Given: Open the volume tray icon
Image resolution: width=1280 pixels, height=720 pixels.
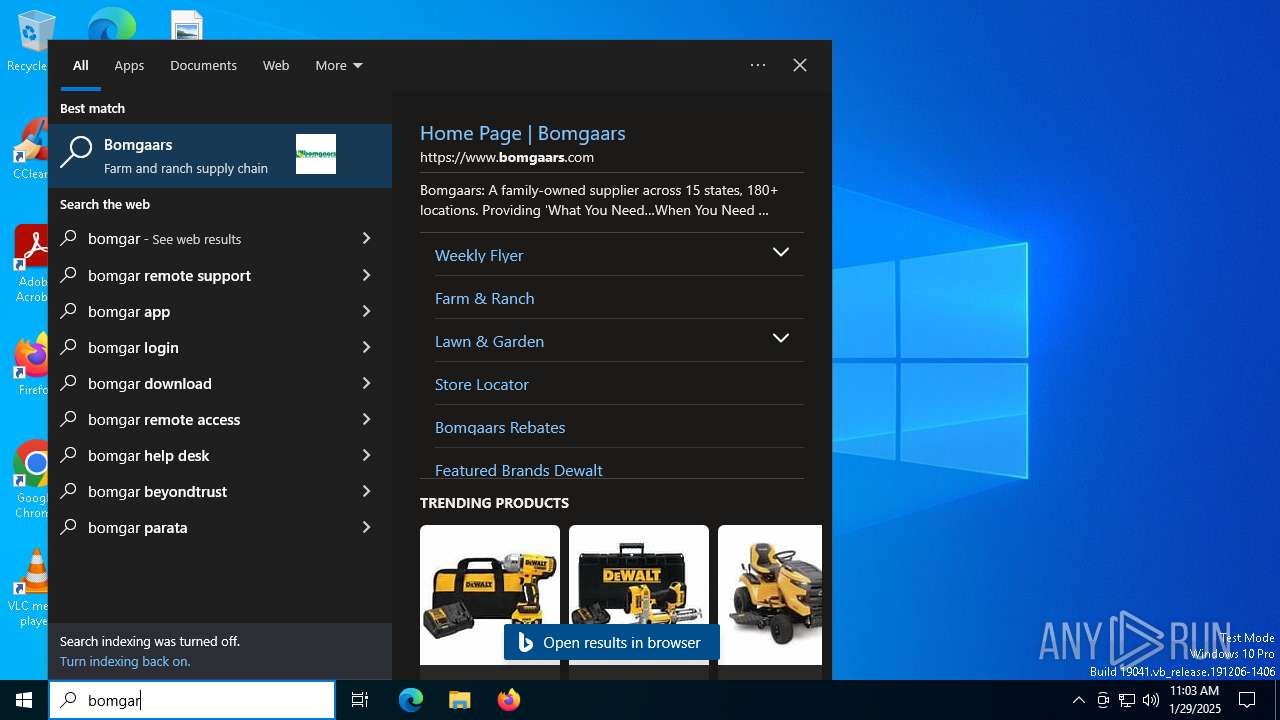Looking at the screenshot, I should pyautogui.click(x=1151, y=700).
